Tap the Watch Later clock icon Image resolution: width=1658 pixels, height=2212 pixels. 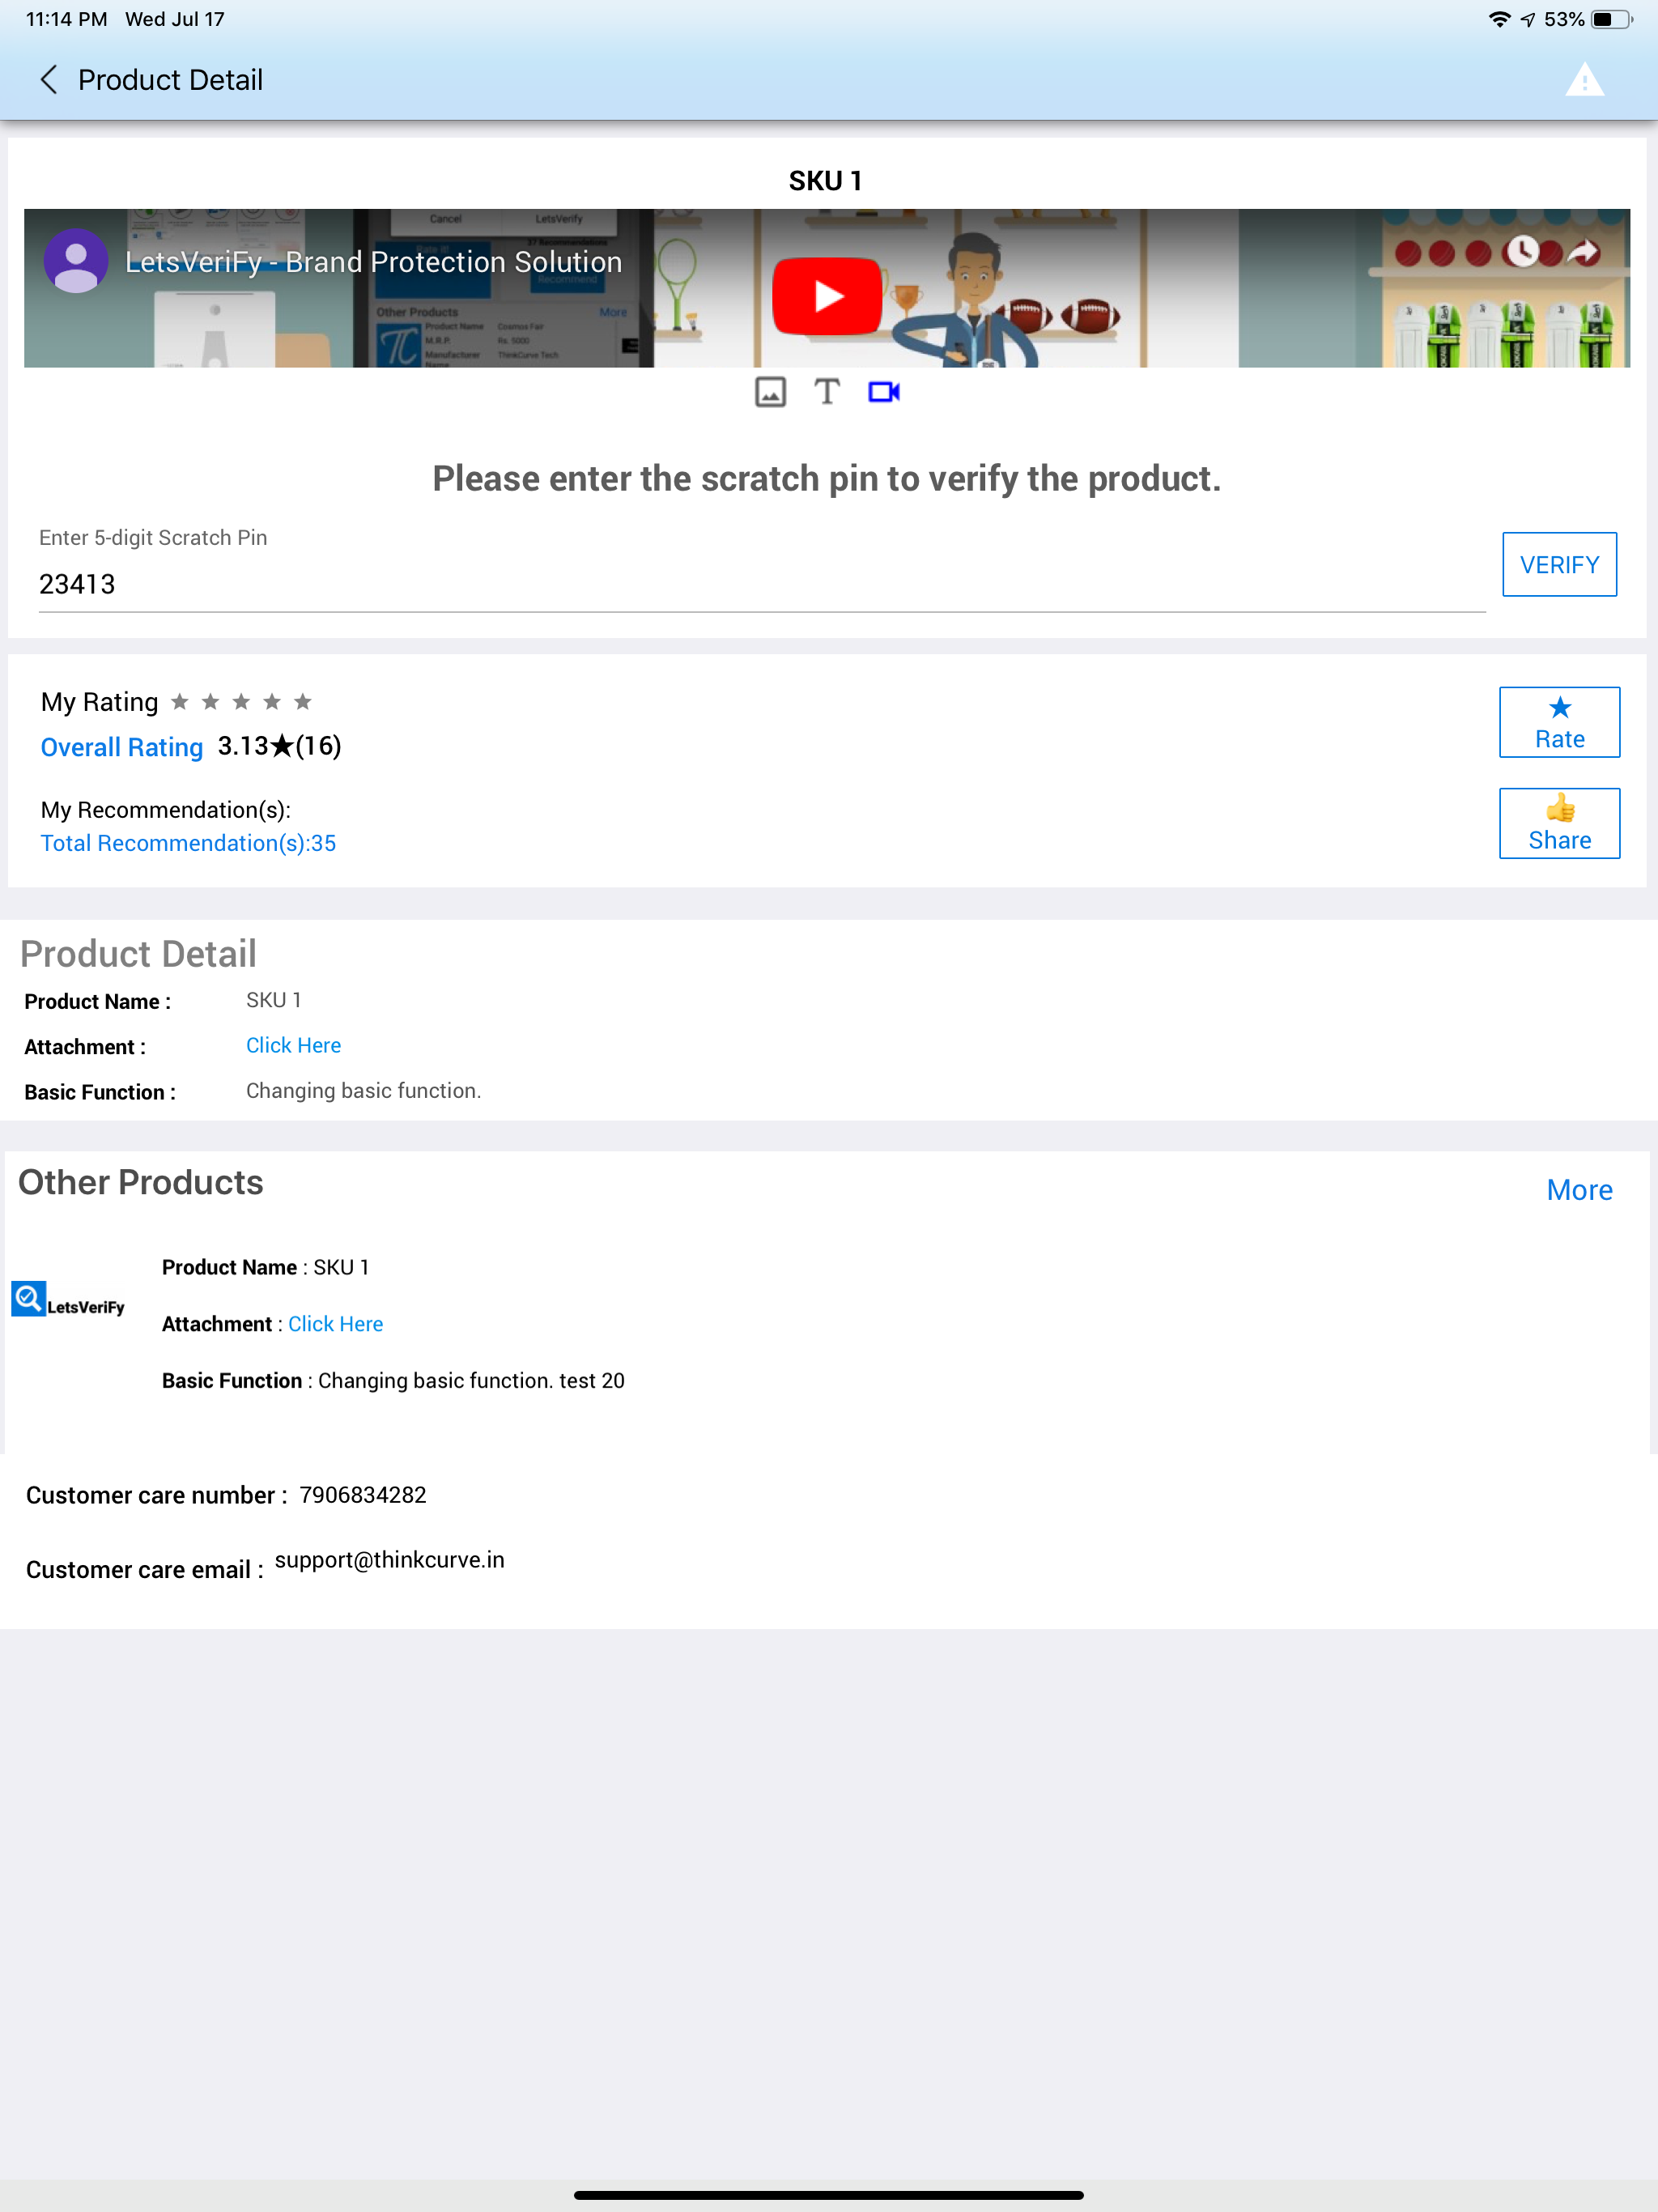pos(1521,251)
